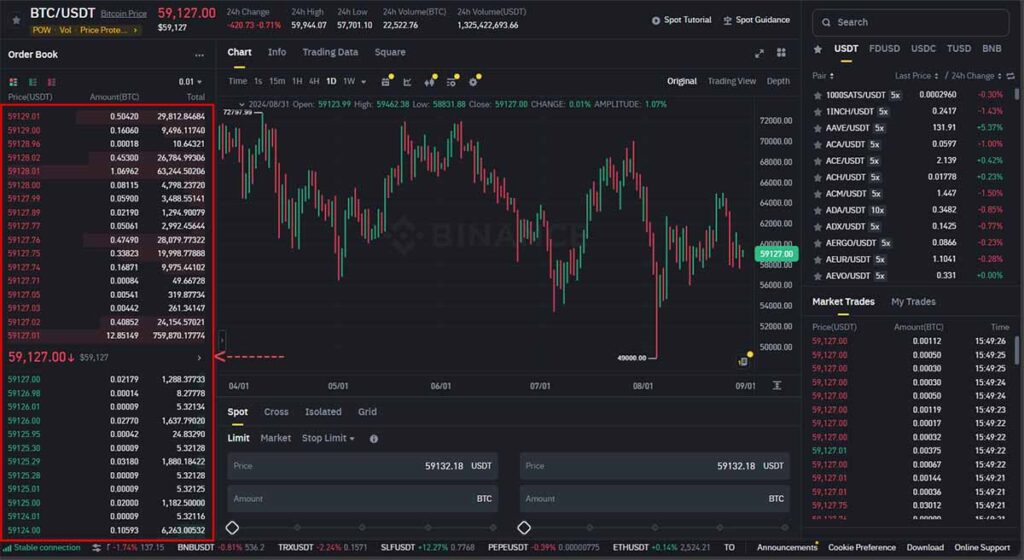Open the Spot Guidance icon

click(728, 20)
